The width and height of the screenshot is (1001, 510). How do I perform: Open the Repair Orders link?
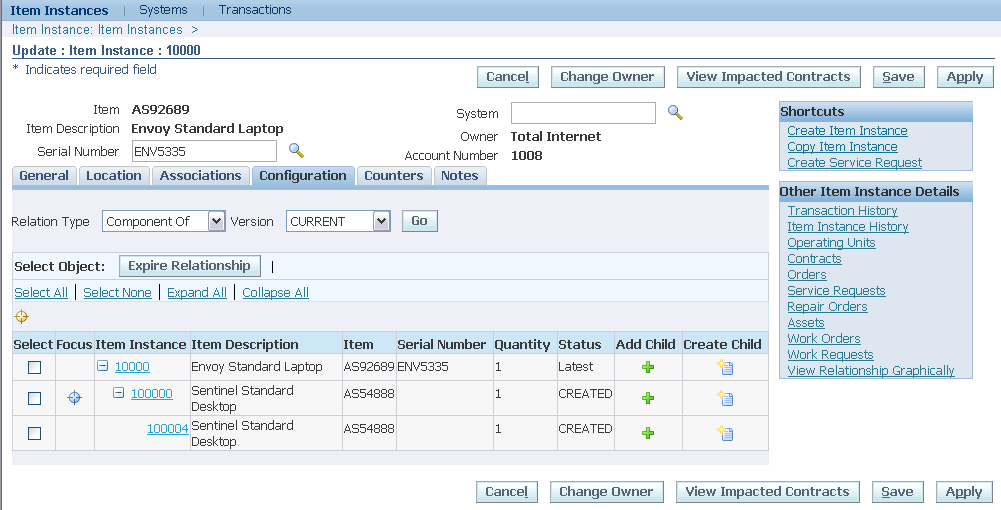(x=827, y=306)
